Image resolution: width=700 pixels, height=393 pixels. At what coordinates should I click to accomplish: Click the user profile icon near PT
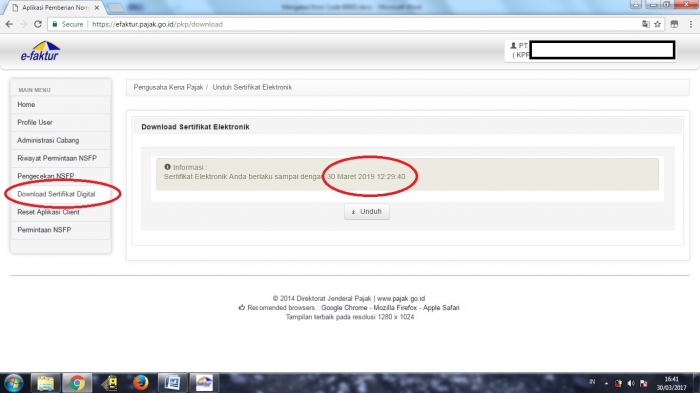[x=513, y=46]
